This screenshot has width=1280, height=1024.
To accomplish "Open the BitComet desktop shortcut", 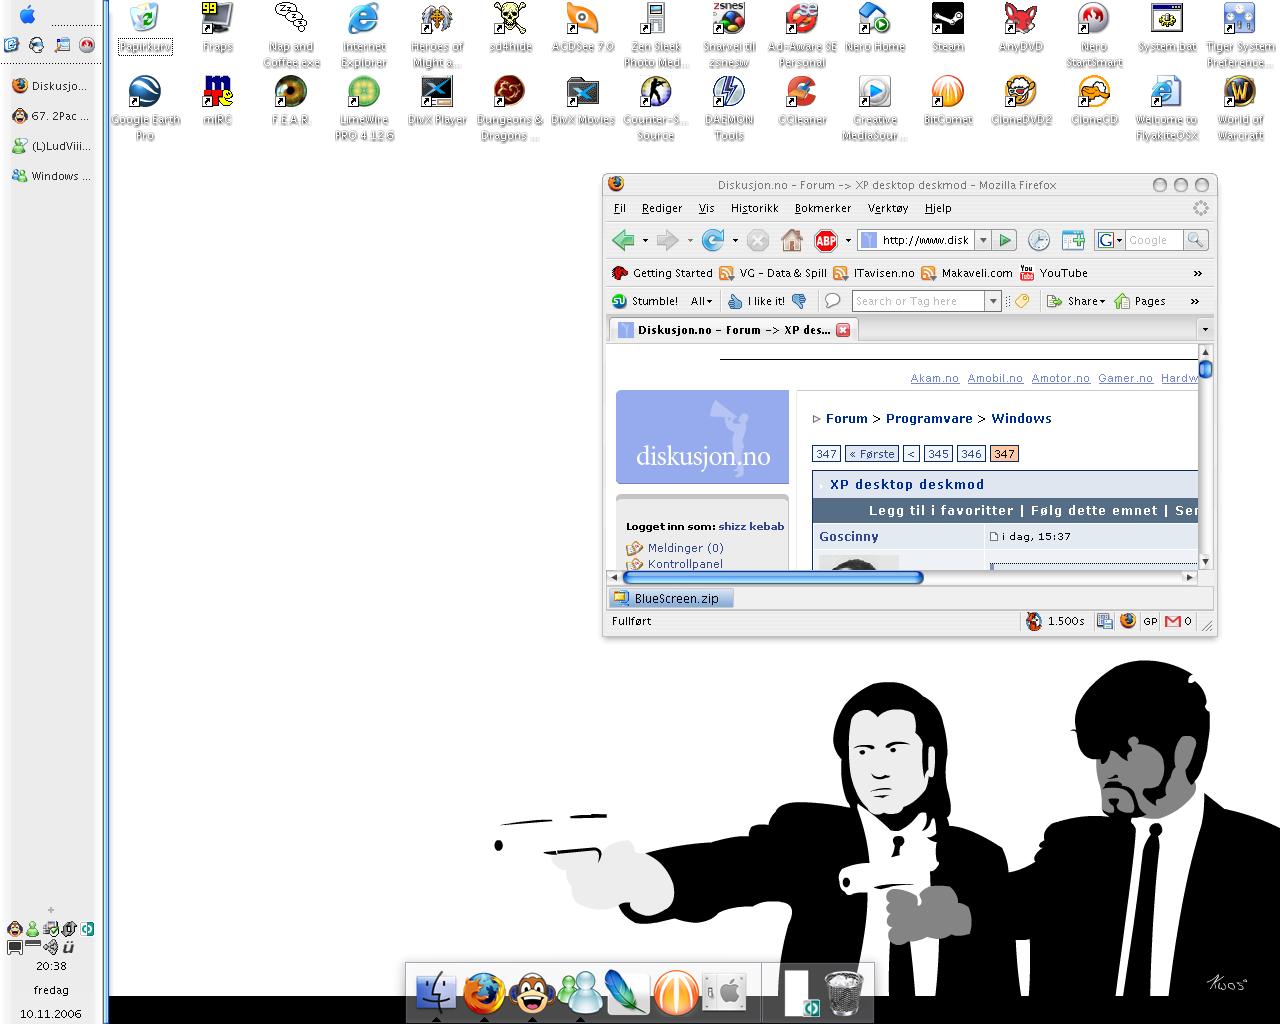I will [x=948, y=101].
